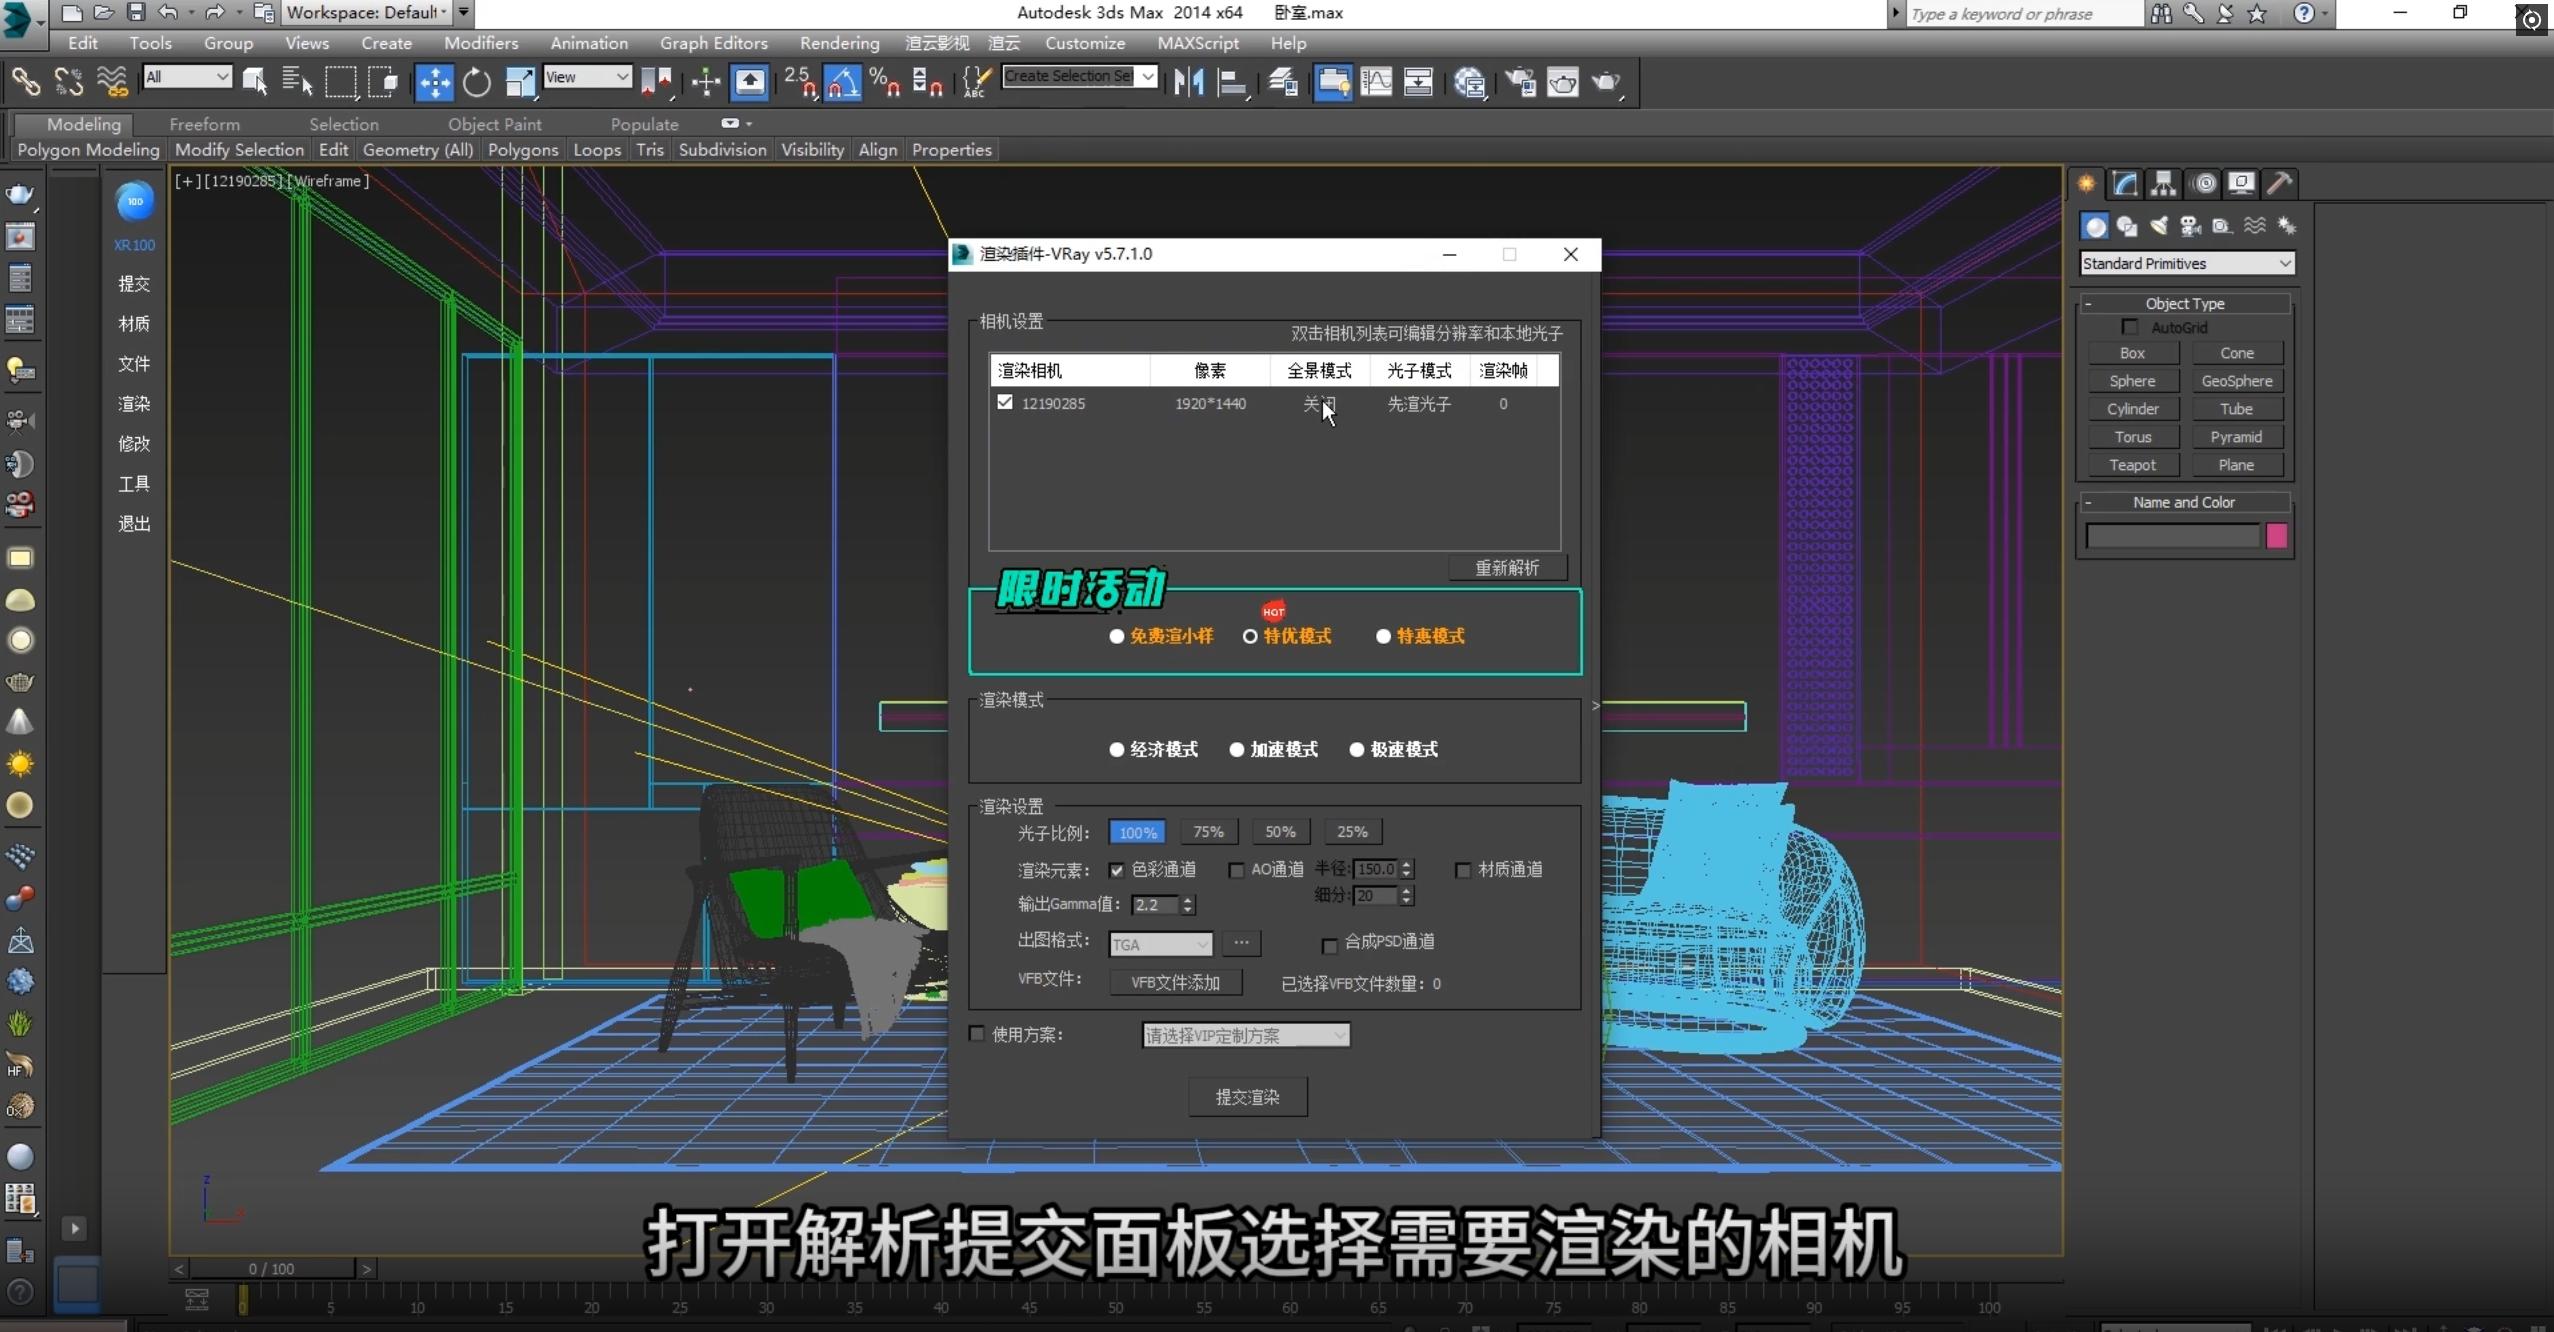Click the Mirror tool icon
Screen dimensions: 2554x1332
1188,82
